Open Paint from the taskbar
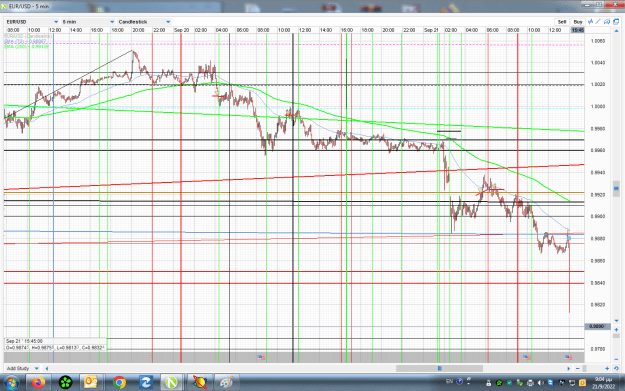 (226, 383)
